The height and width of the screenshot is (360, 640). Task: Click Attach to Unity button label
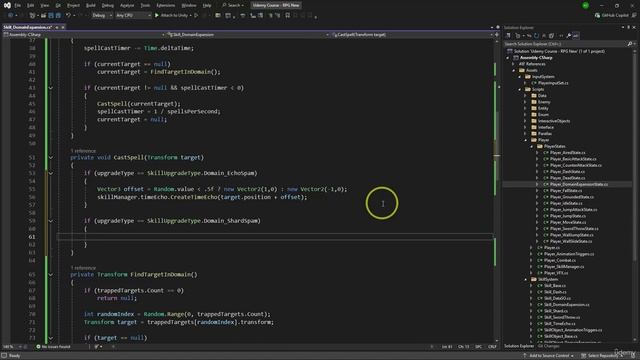(174, 16)
